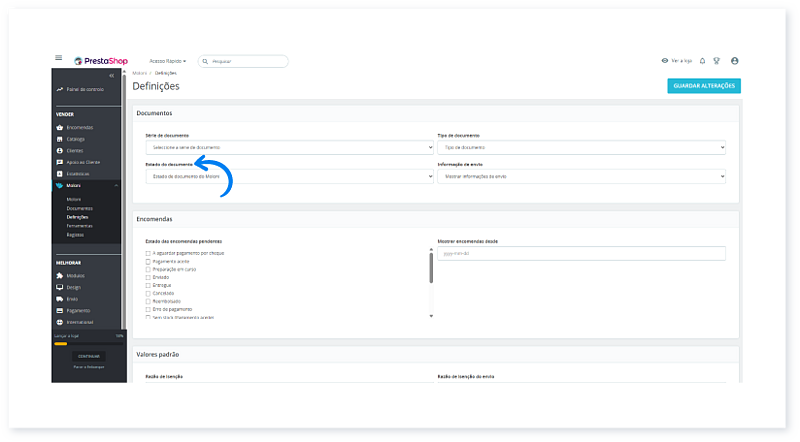Tick the 'Enviado' order state checkbox
The height and width of the screenshot is (442, 800).
(148, 278)
